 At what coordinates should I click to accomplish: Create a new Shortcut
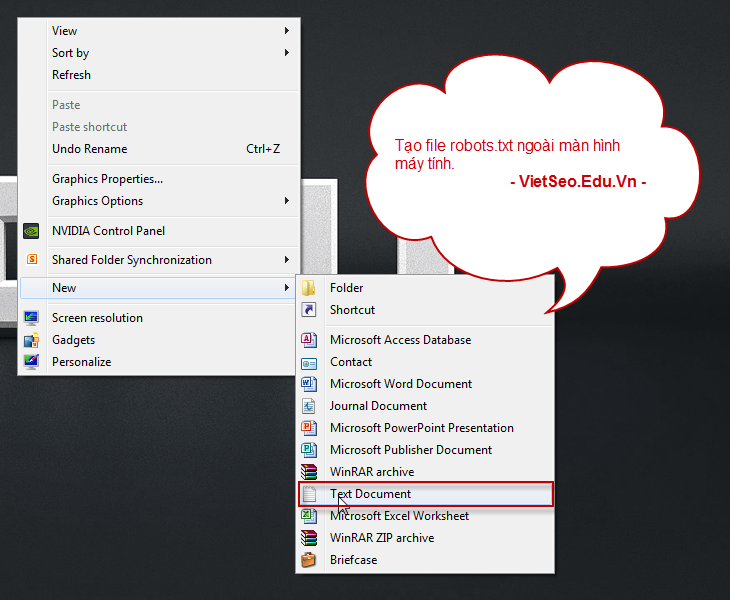[352, 310]
